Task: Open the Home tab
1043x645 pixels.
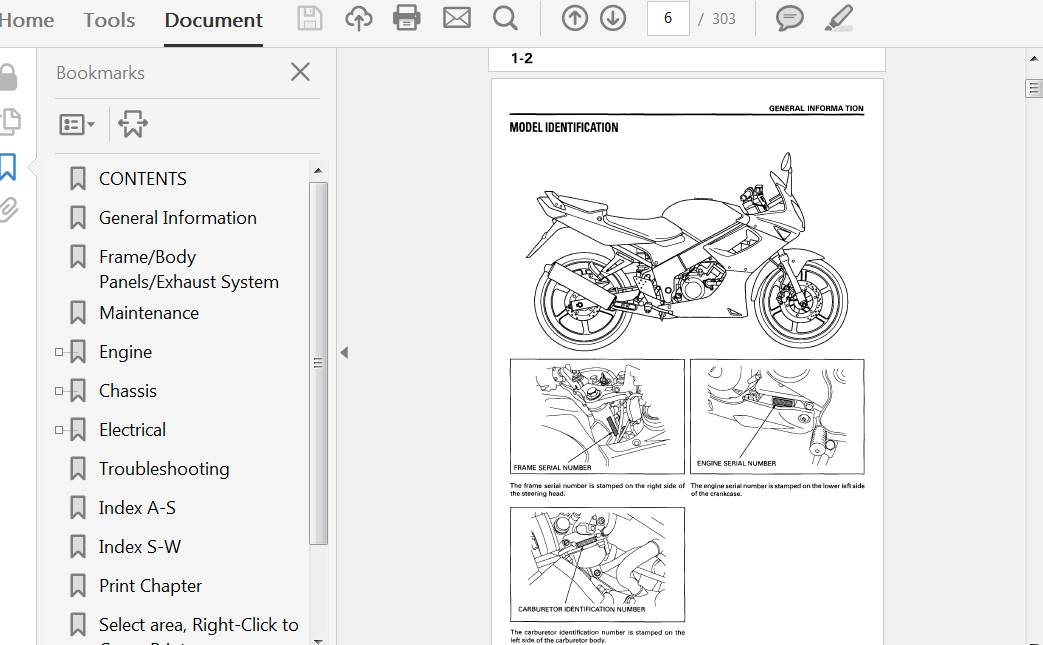Action: click(x=25, y=20)
